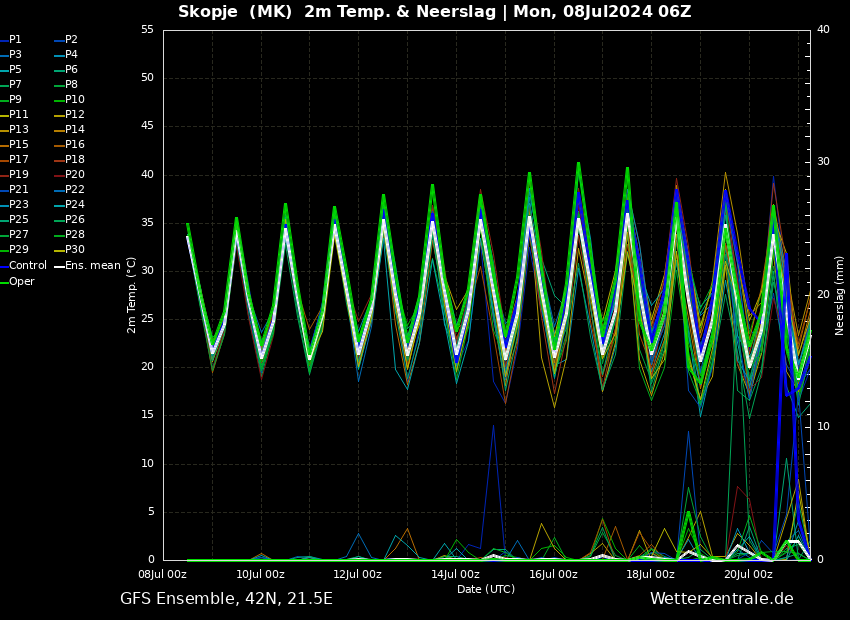Select the Control run legend entry
Screen dimensions: 850x620
click(27, 266)
